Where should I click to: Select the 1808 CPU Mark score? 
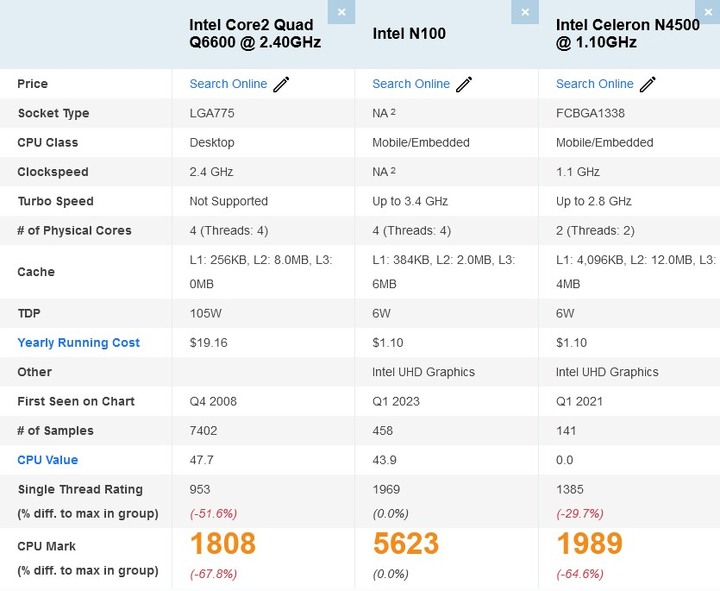[x=223, y=544]
